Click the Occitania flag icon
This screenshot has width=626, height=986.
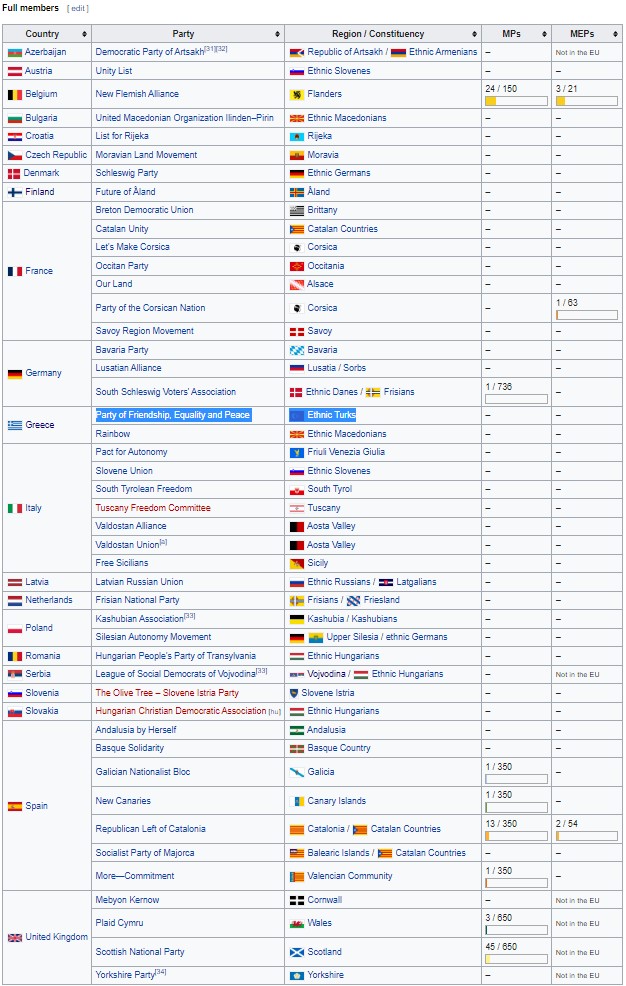pos(297,267)
